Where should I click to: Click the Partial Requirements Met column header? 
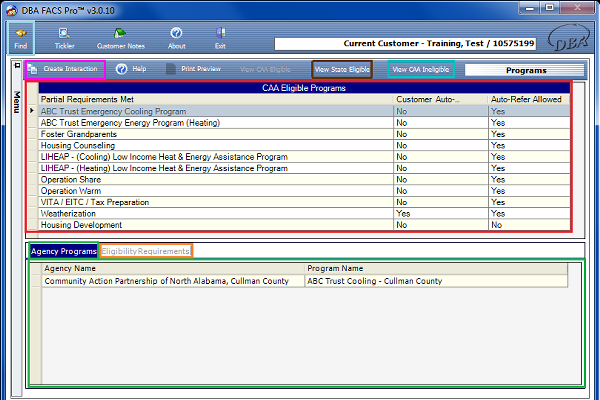(x=216, y=100)
